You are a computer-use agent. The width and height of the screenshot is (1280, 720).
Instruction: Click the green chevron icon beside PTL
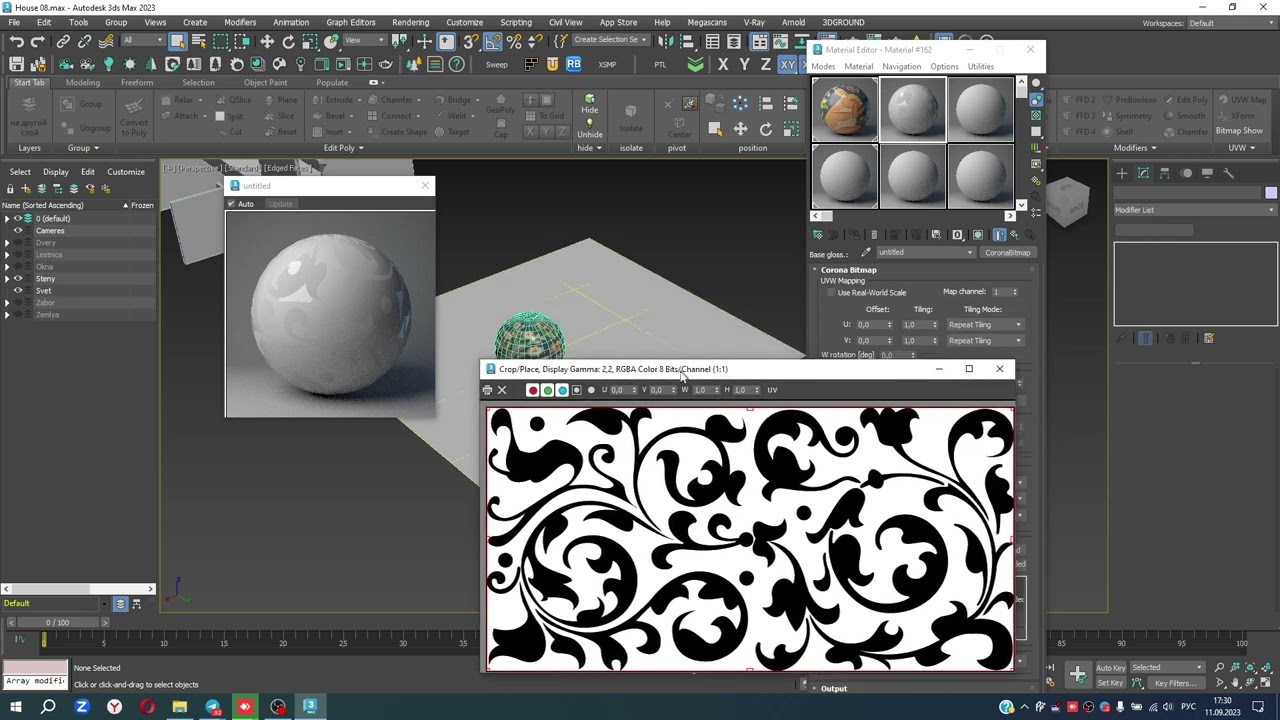pyautogui.click(x=696, y=64)
